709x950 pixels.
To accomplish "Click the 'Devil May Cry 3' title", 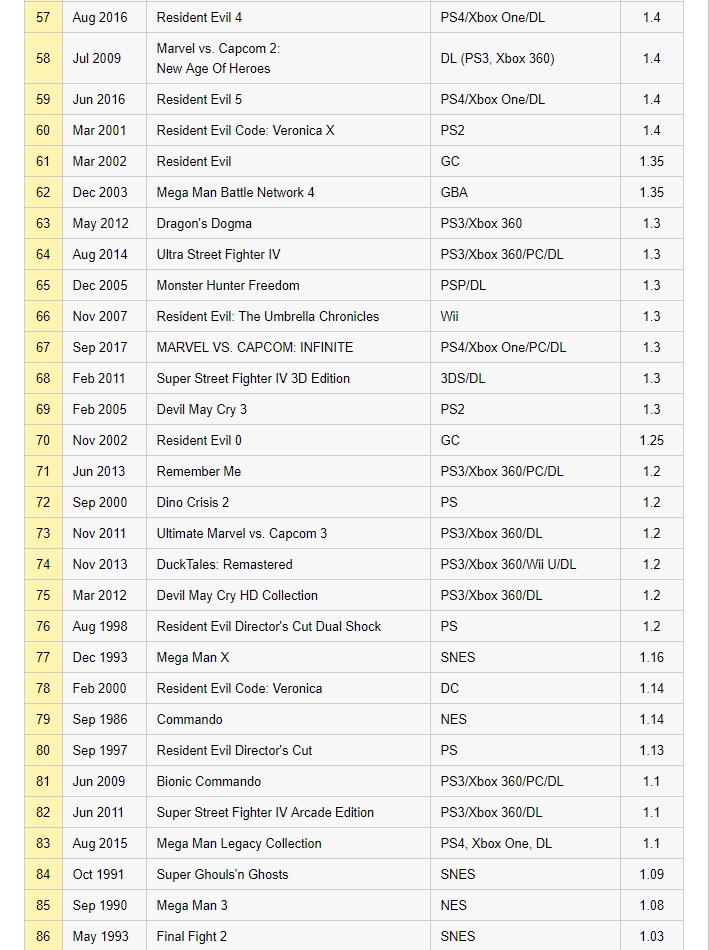I will [202, 410].
